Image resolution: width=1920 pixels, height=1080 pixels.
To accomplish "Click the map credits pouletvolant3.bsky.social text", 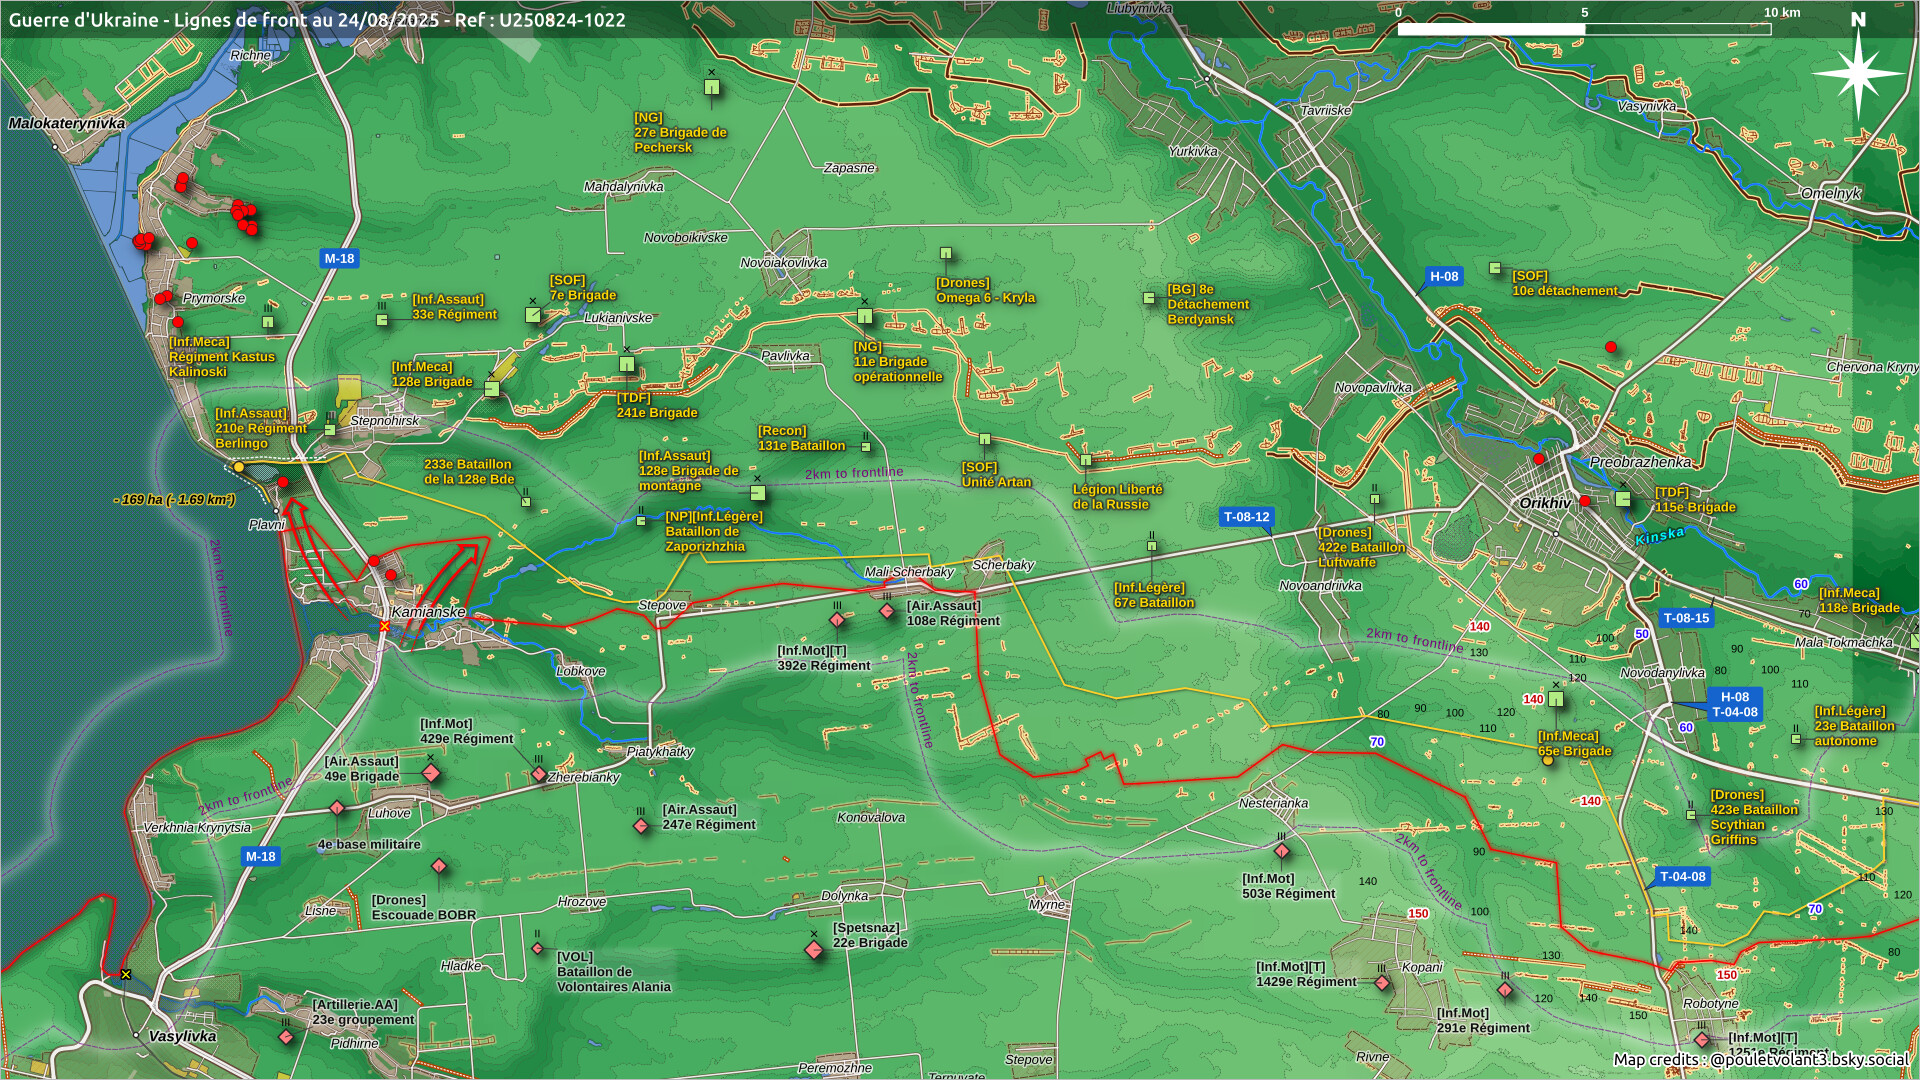I will (1760, 1059).
